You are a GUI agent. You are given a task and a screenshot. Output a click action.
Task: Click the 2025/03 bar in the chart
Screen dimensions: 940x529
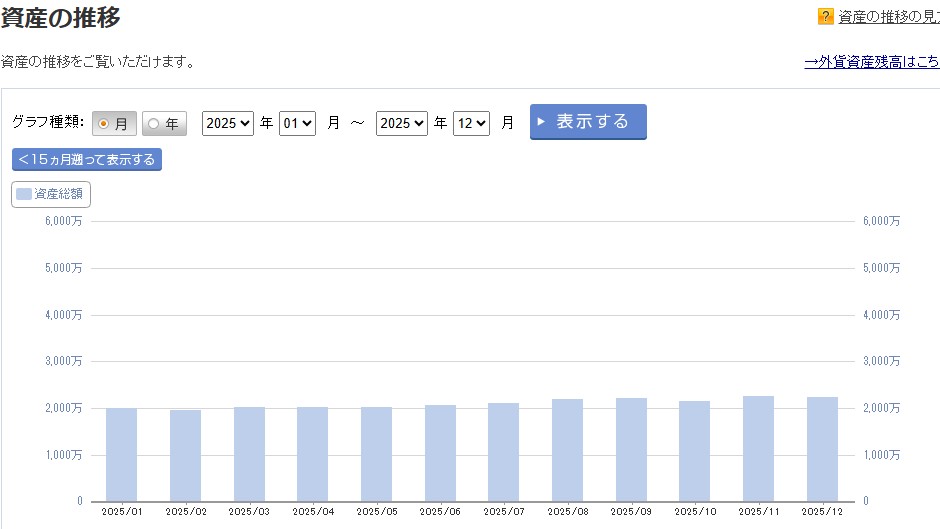pyautogui.click(x=249, y=454)
